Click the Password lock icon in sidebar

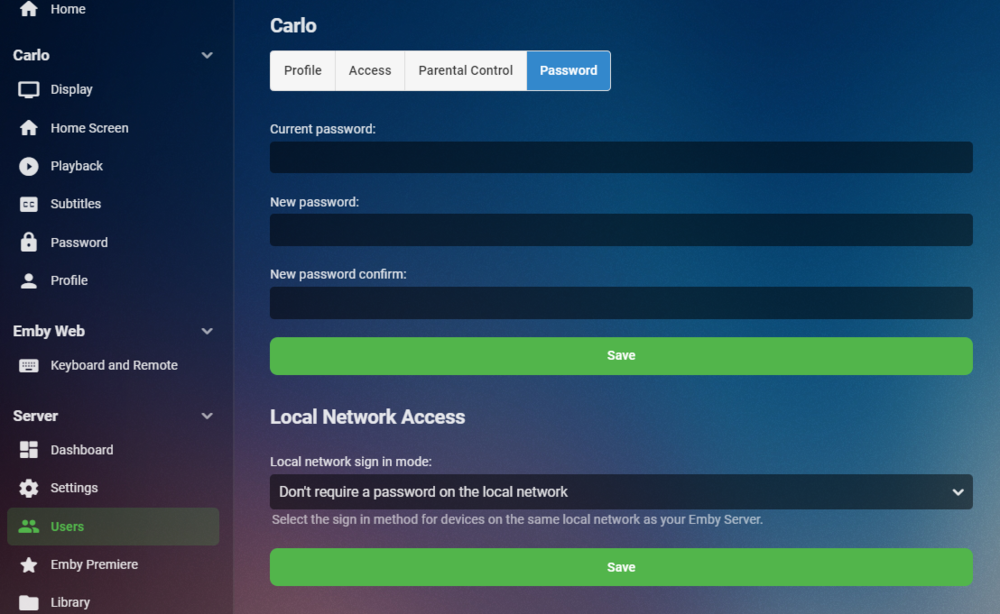(29, 242)
